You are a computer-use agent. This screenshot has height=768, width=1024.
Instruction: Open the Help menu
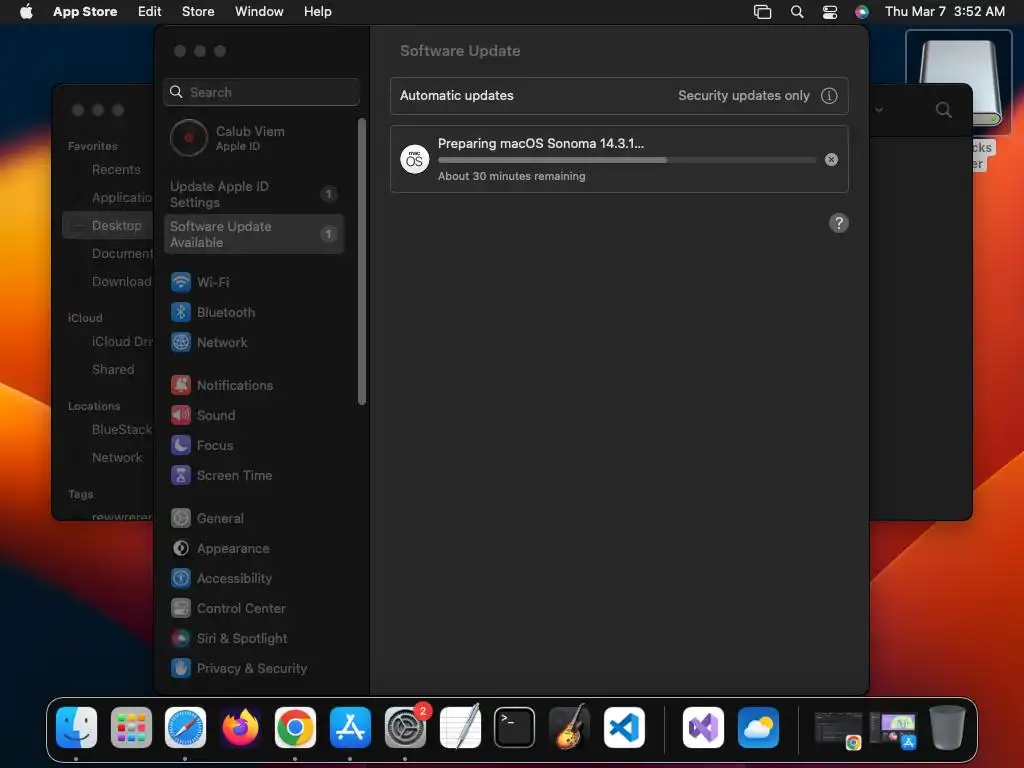(317, 12)
